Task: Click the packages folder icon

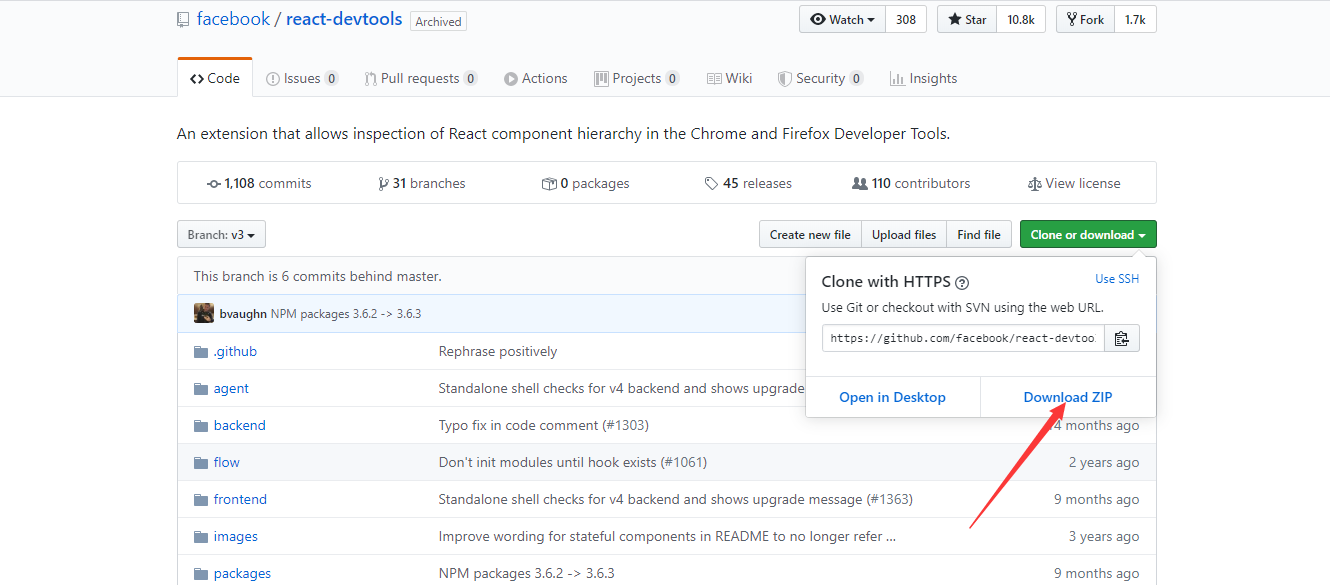Action: click(x=200, y=574)
